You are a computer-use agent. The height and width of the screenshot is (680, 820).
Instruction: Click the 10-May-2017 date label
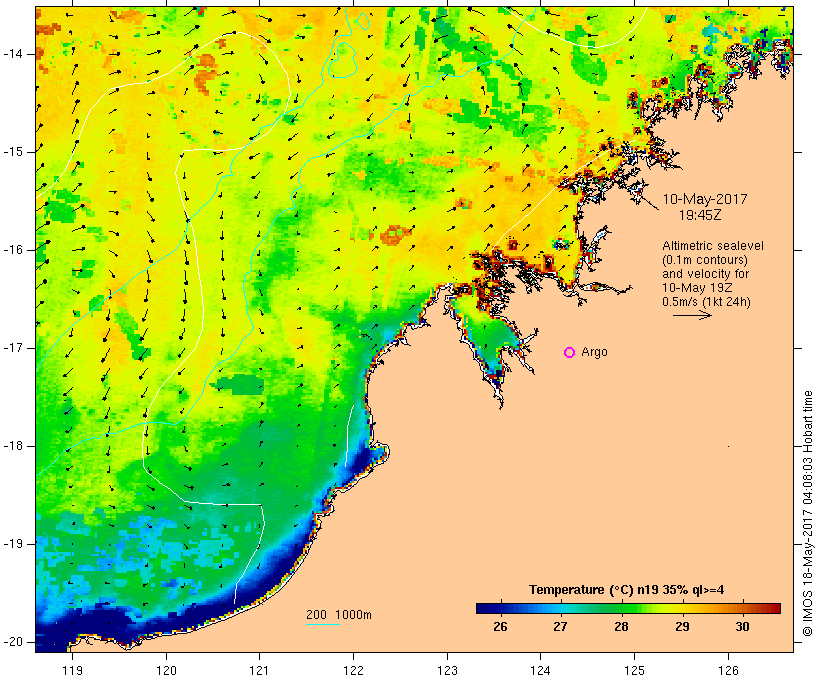(x=705, y=199)
